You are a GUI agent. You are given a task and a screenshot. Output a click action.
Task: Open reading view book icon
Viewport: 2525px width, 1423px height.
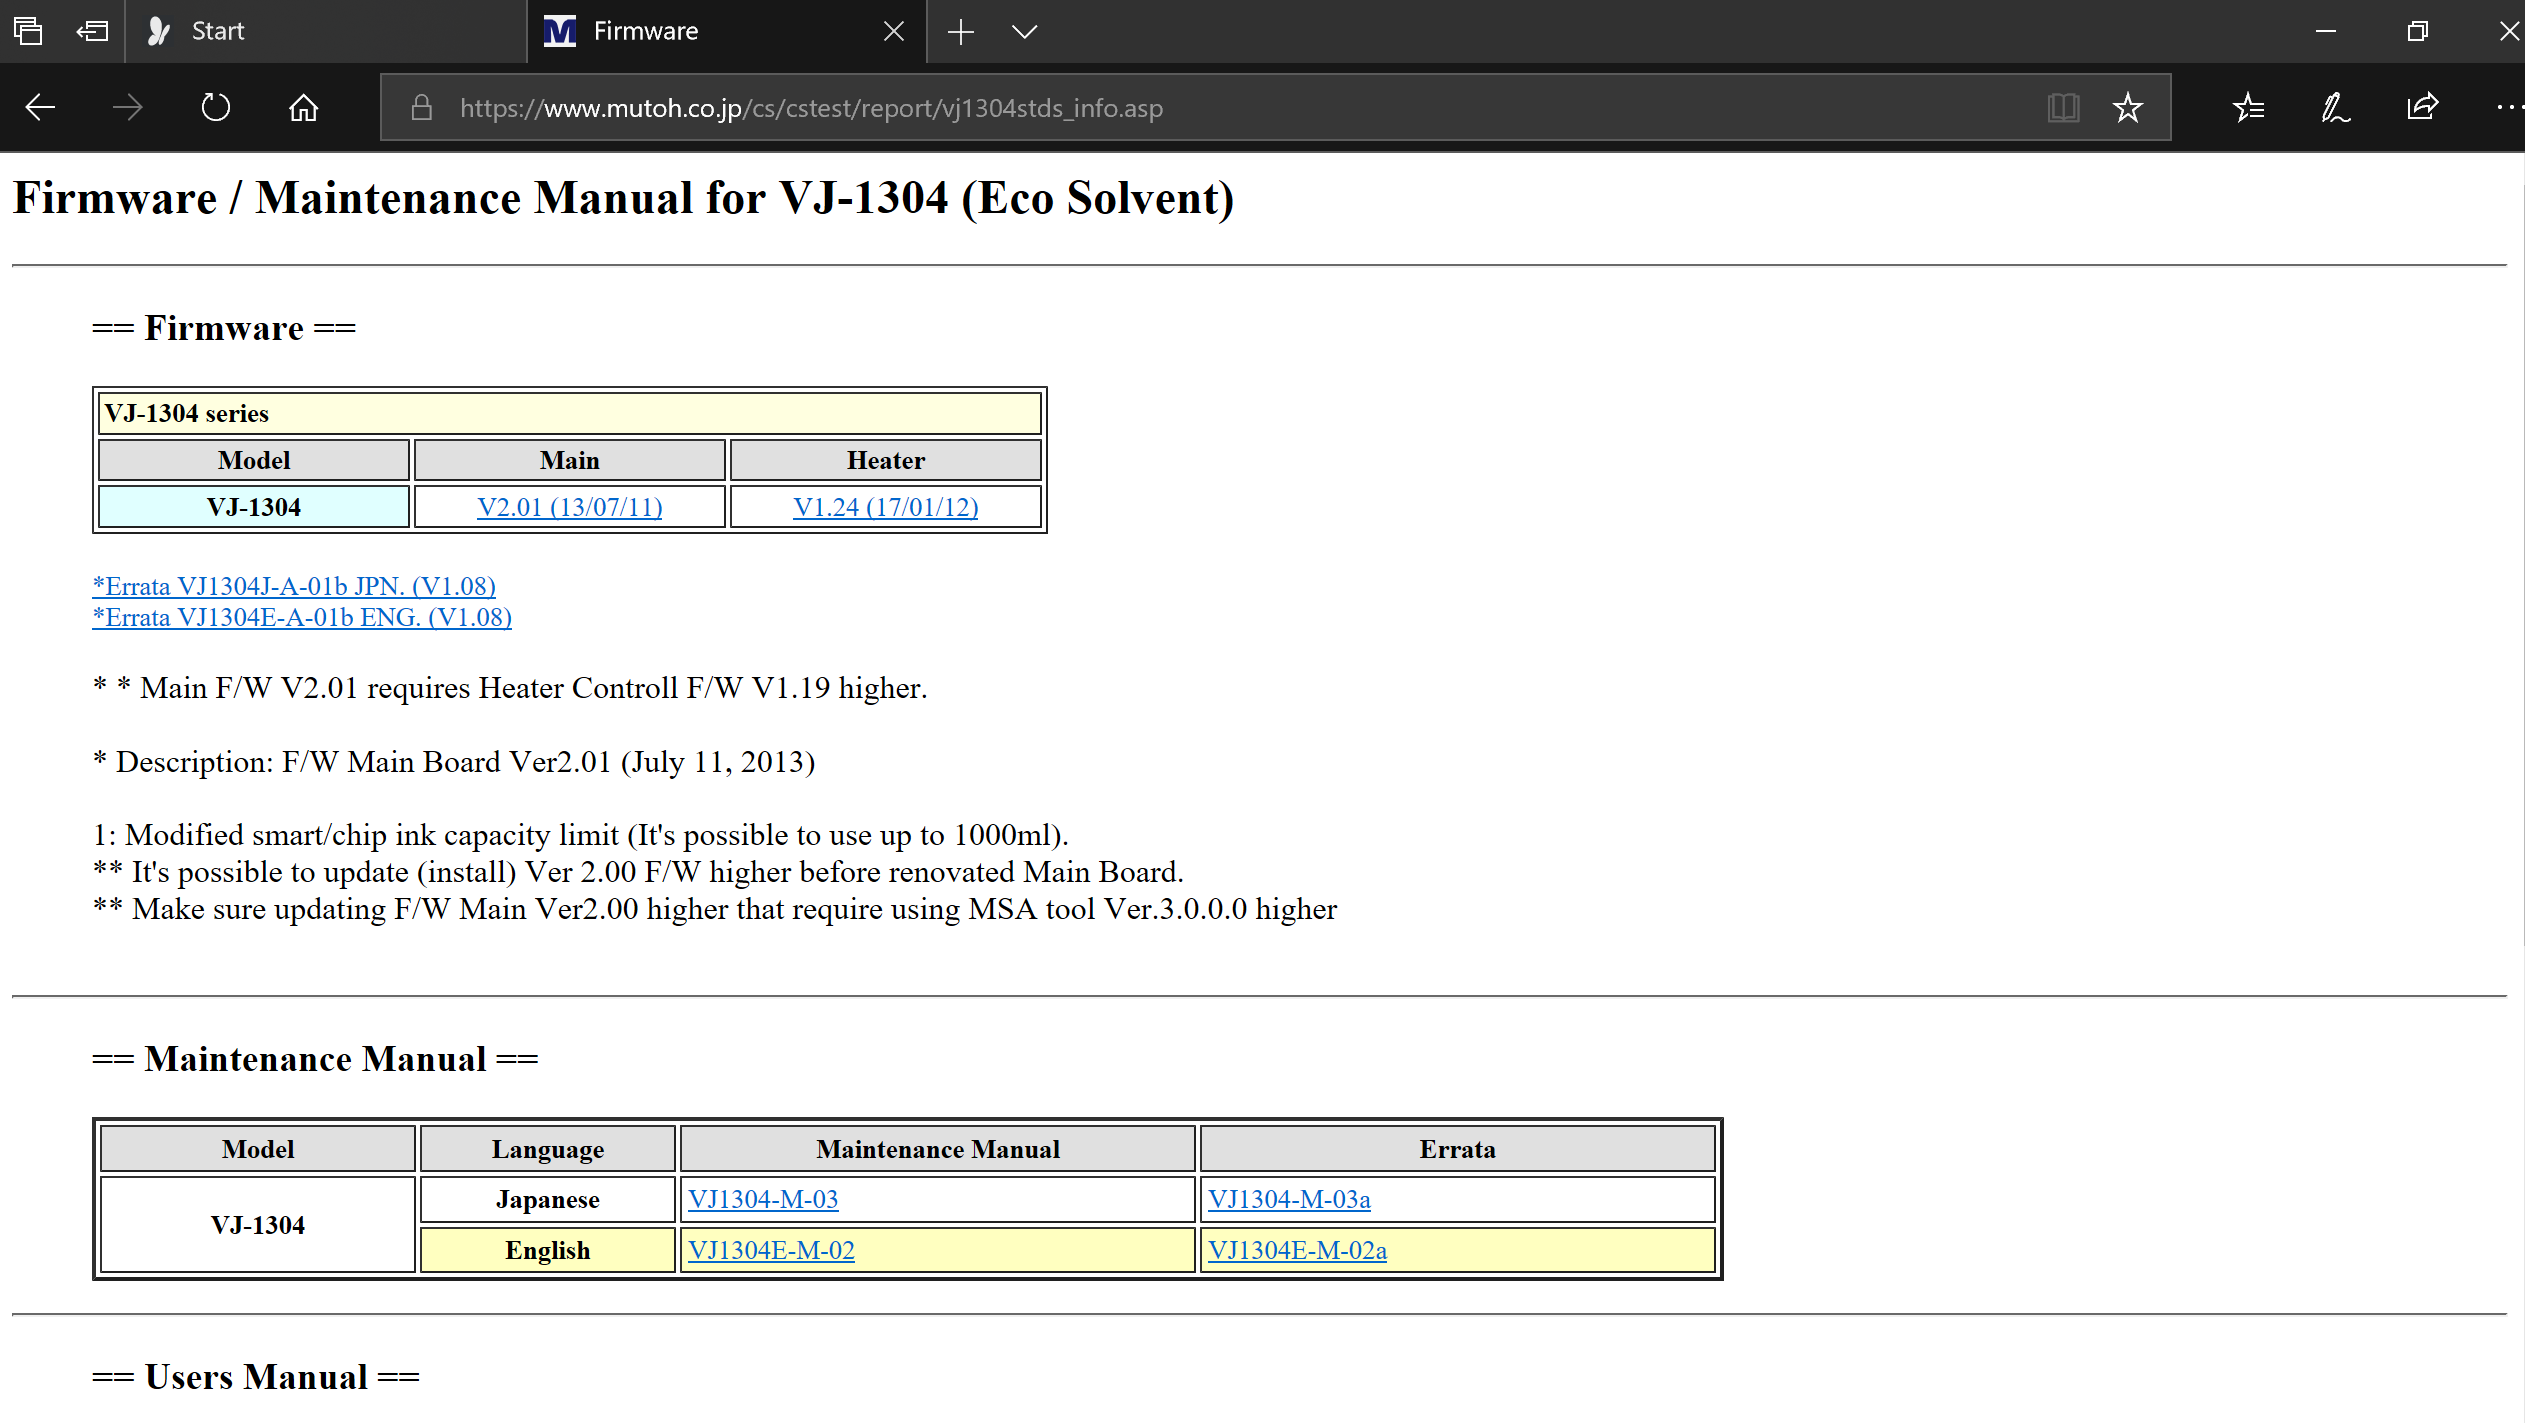(2063, 107)
